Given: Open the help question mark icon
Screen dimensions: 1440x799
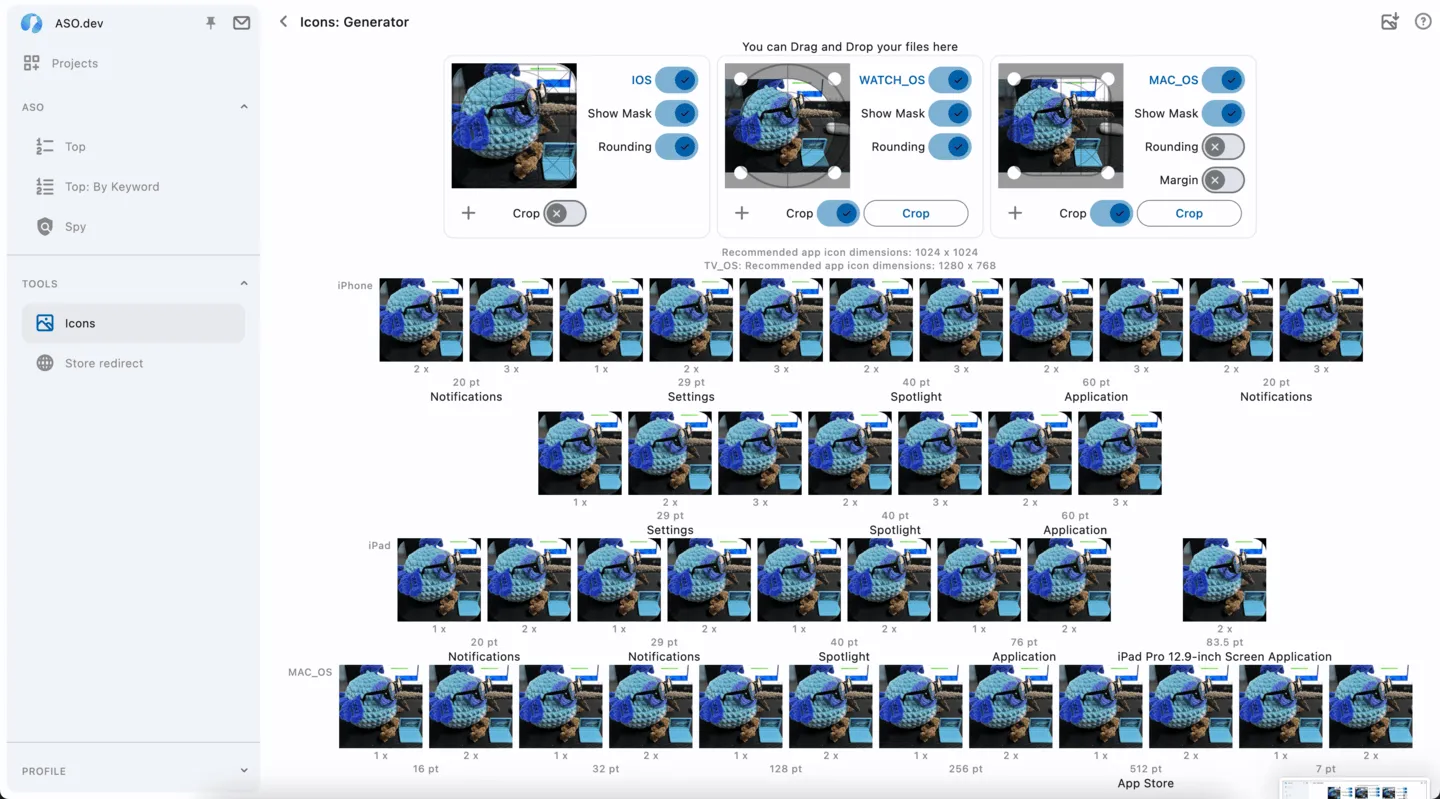Looking at the screenshot, I should click(x=1422, y=22).
